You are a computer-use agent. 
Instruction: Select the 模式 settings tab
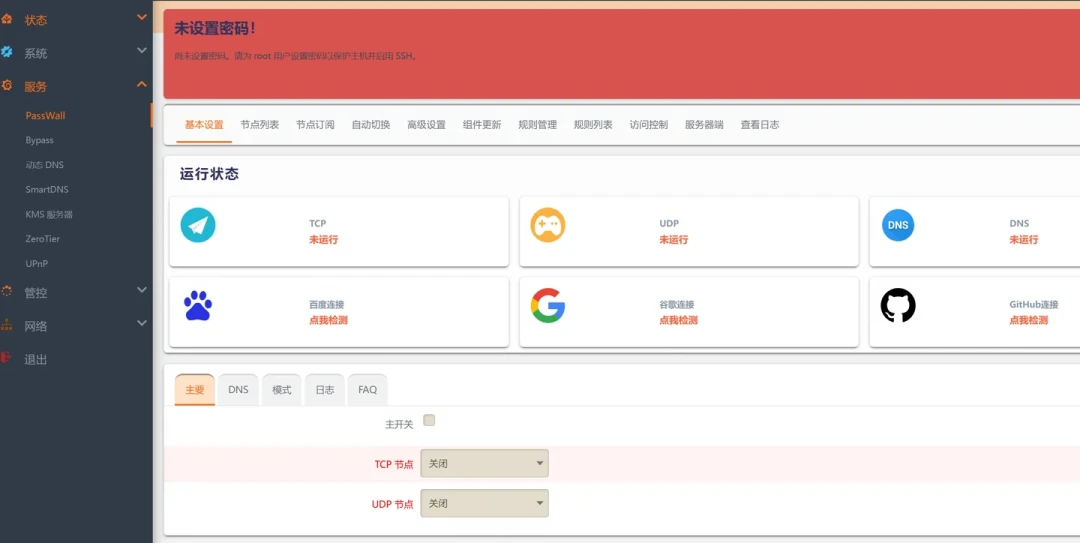click(282, 390)
